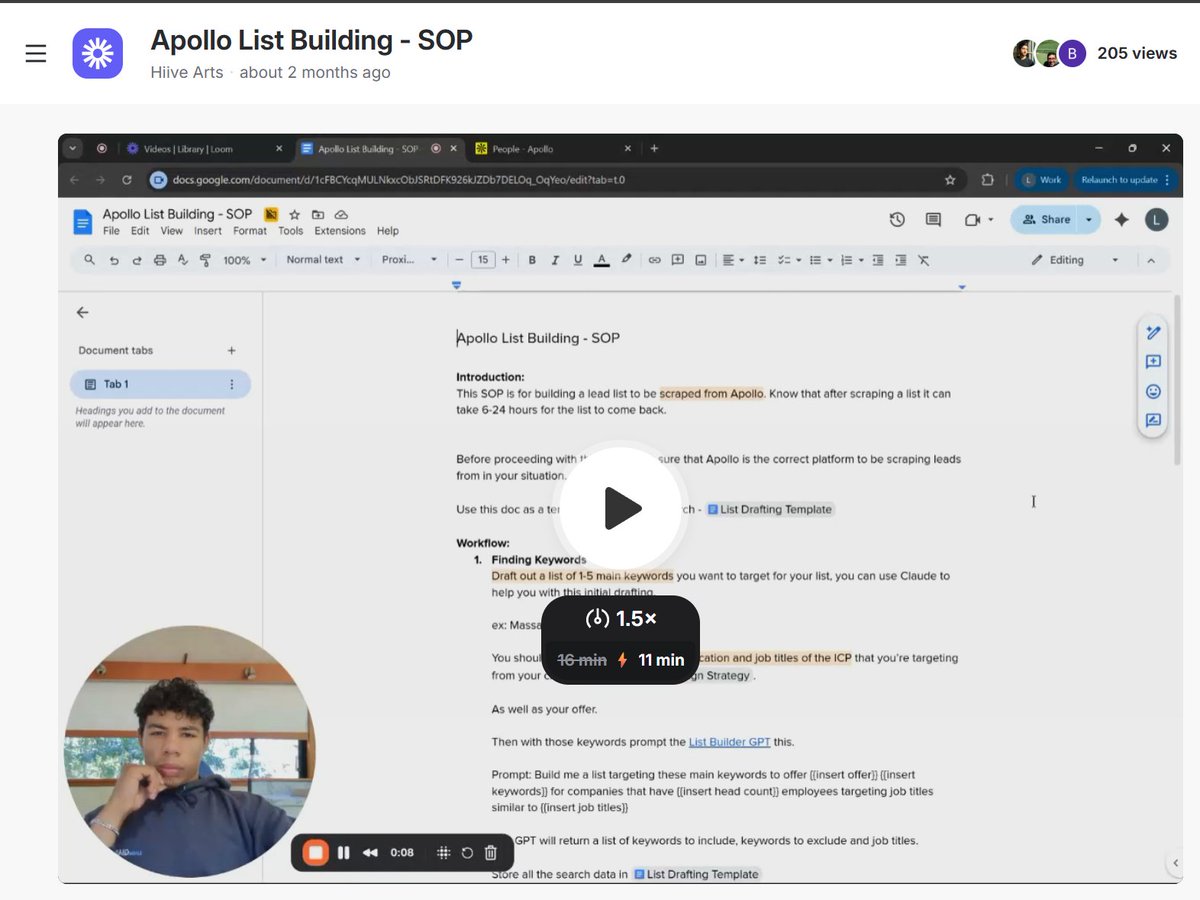The width and height of the screenshot is (1200, 900).
Task: Increase the font size with plus
Action: pyautogui.click(x=506, y=260)
